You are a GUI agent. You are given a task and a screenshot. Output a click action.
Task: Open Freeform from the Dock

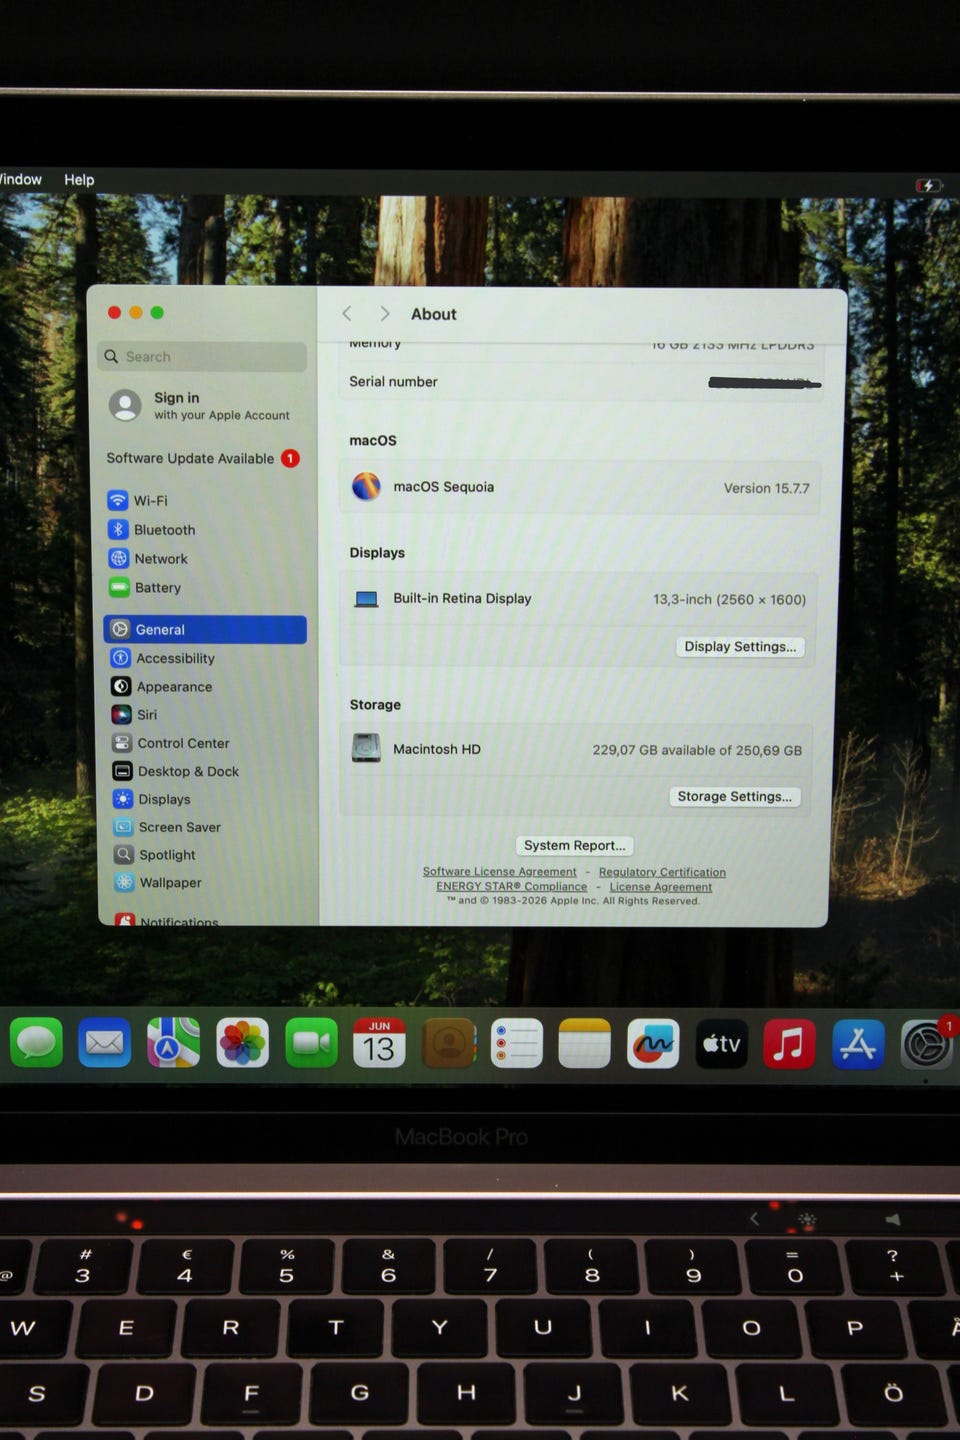653,1043
